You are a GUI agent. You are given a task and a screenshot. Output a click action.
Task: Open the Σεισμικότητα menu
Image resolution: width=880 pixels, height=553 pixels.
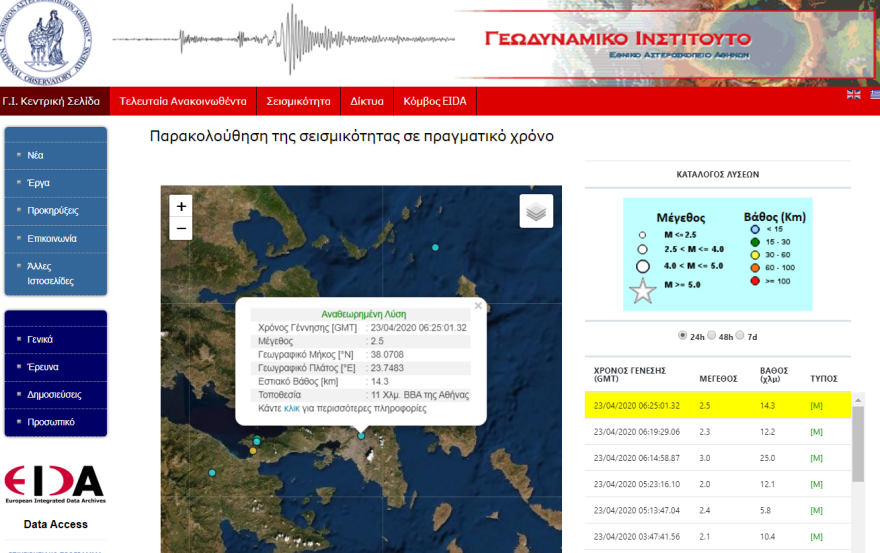point(299,101)
